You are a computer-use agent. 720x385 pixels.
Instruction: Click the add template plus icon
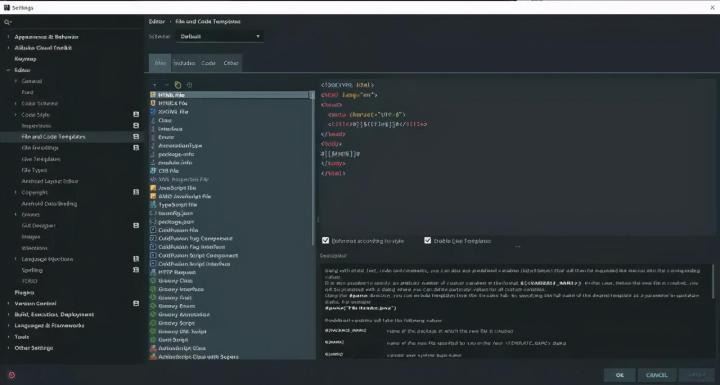coord(155,85)
